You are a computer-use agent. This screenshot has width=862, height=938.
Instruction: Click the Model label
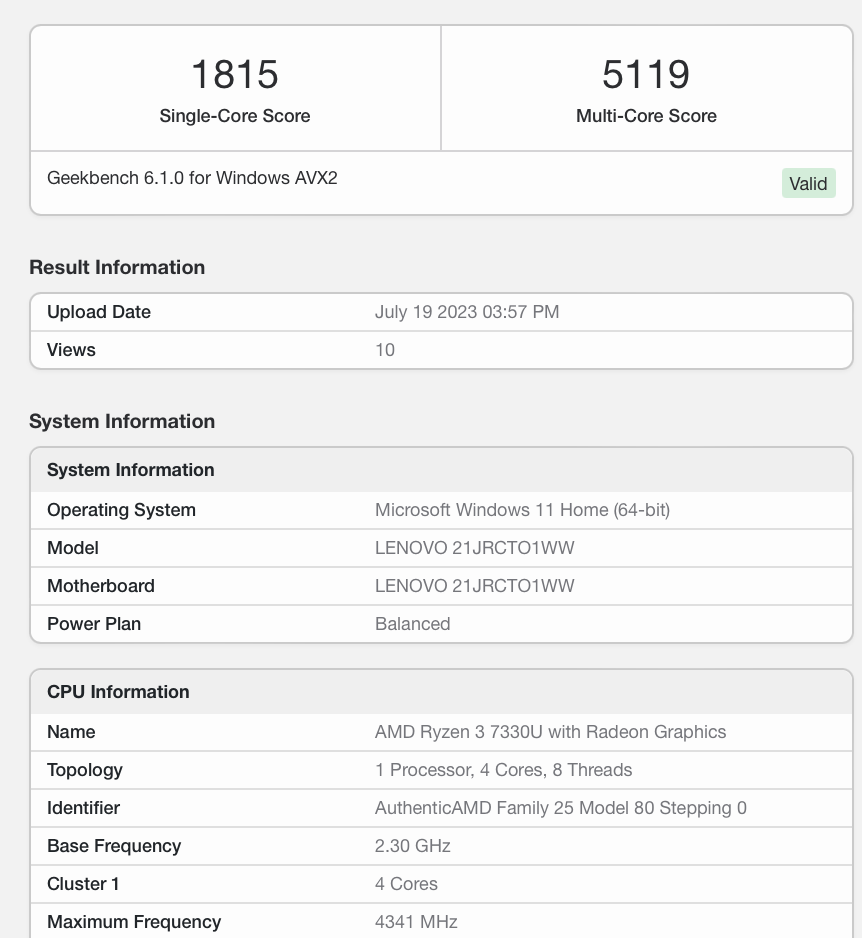click(73, 548)
